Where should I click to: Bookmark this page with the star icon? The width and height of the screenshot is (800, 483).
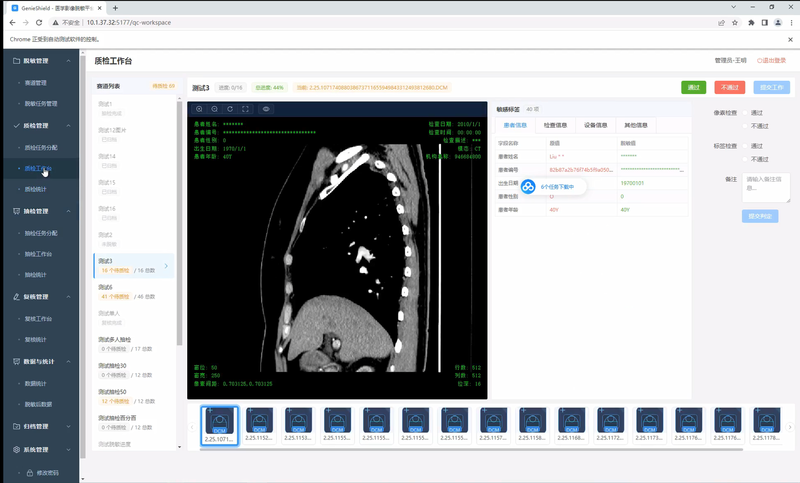735,22
